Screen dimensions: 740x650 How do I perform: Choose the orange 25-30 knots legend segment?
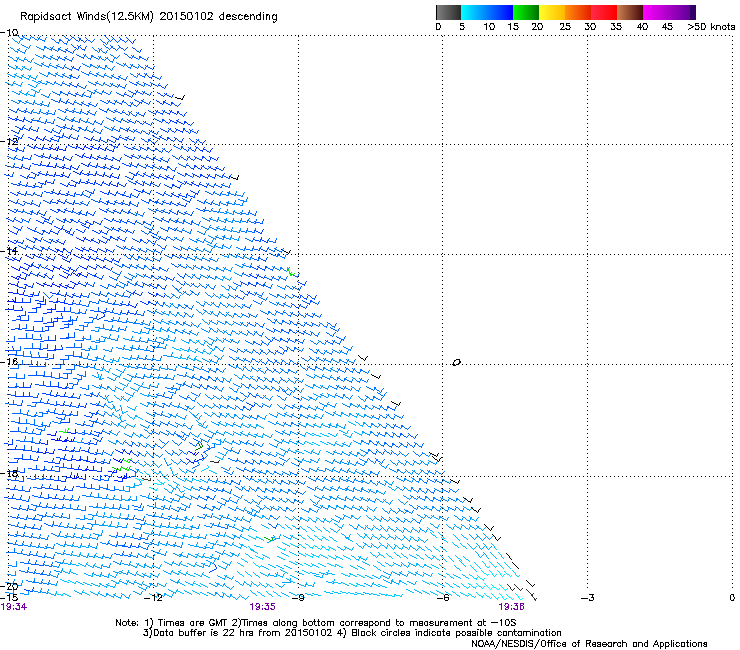[x=578, y=12]
